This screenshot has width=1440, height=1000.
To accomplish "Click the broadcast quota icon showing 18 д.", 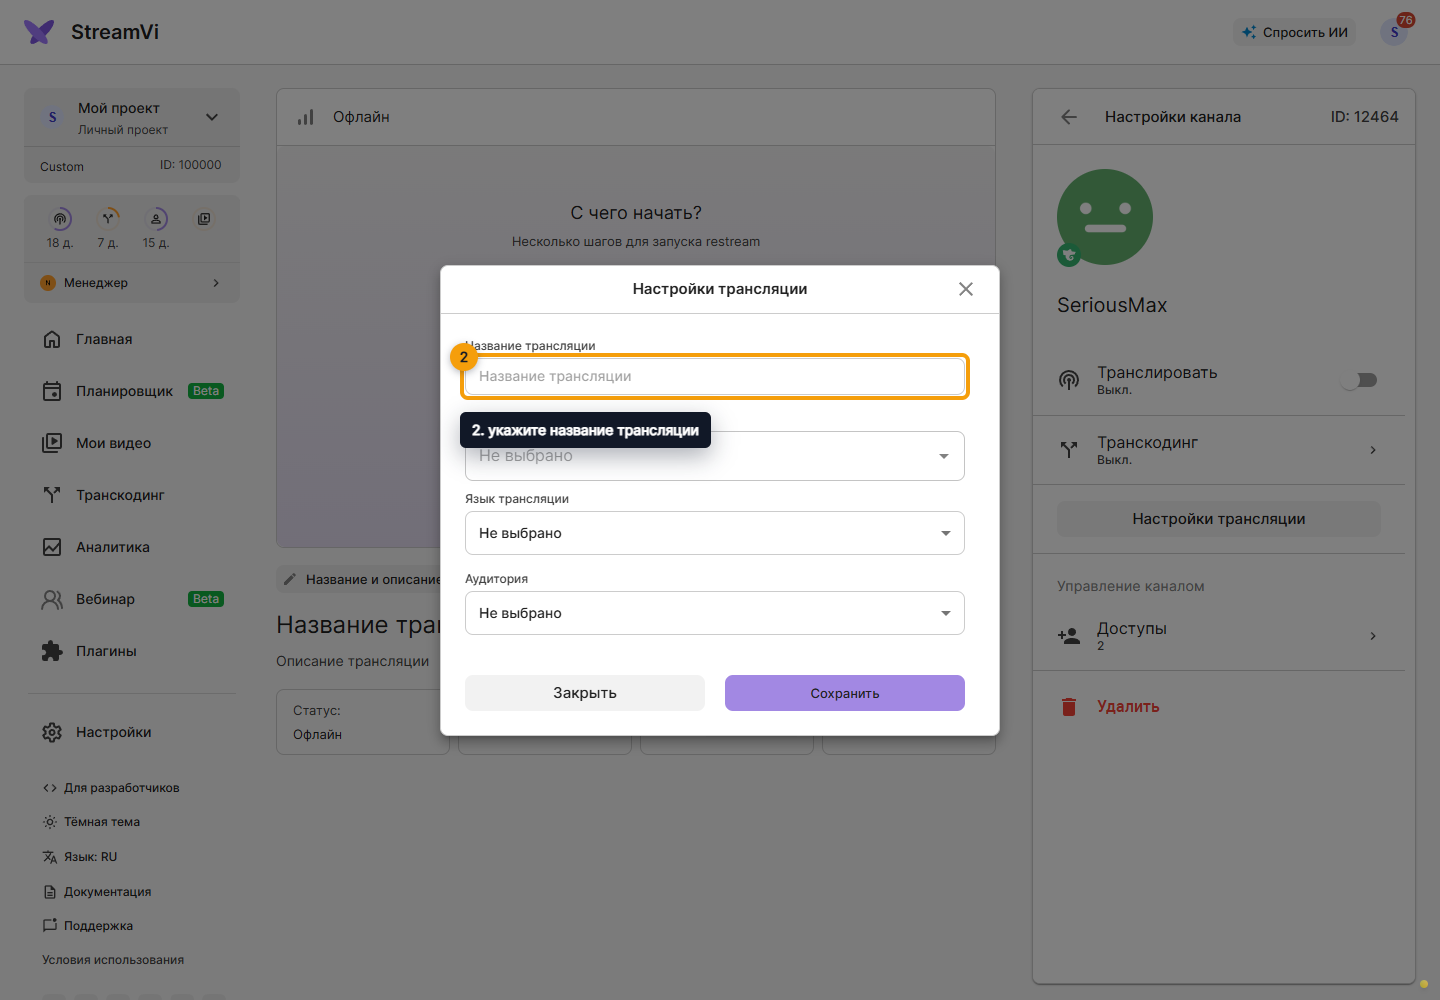I will point(61,219).
